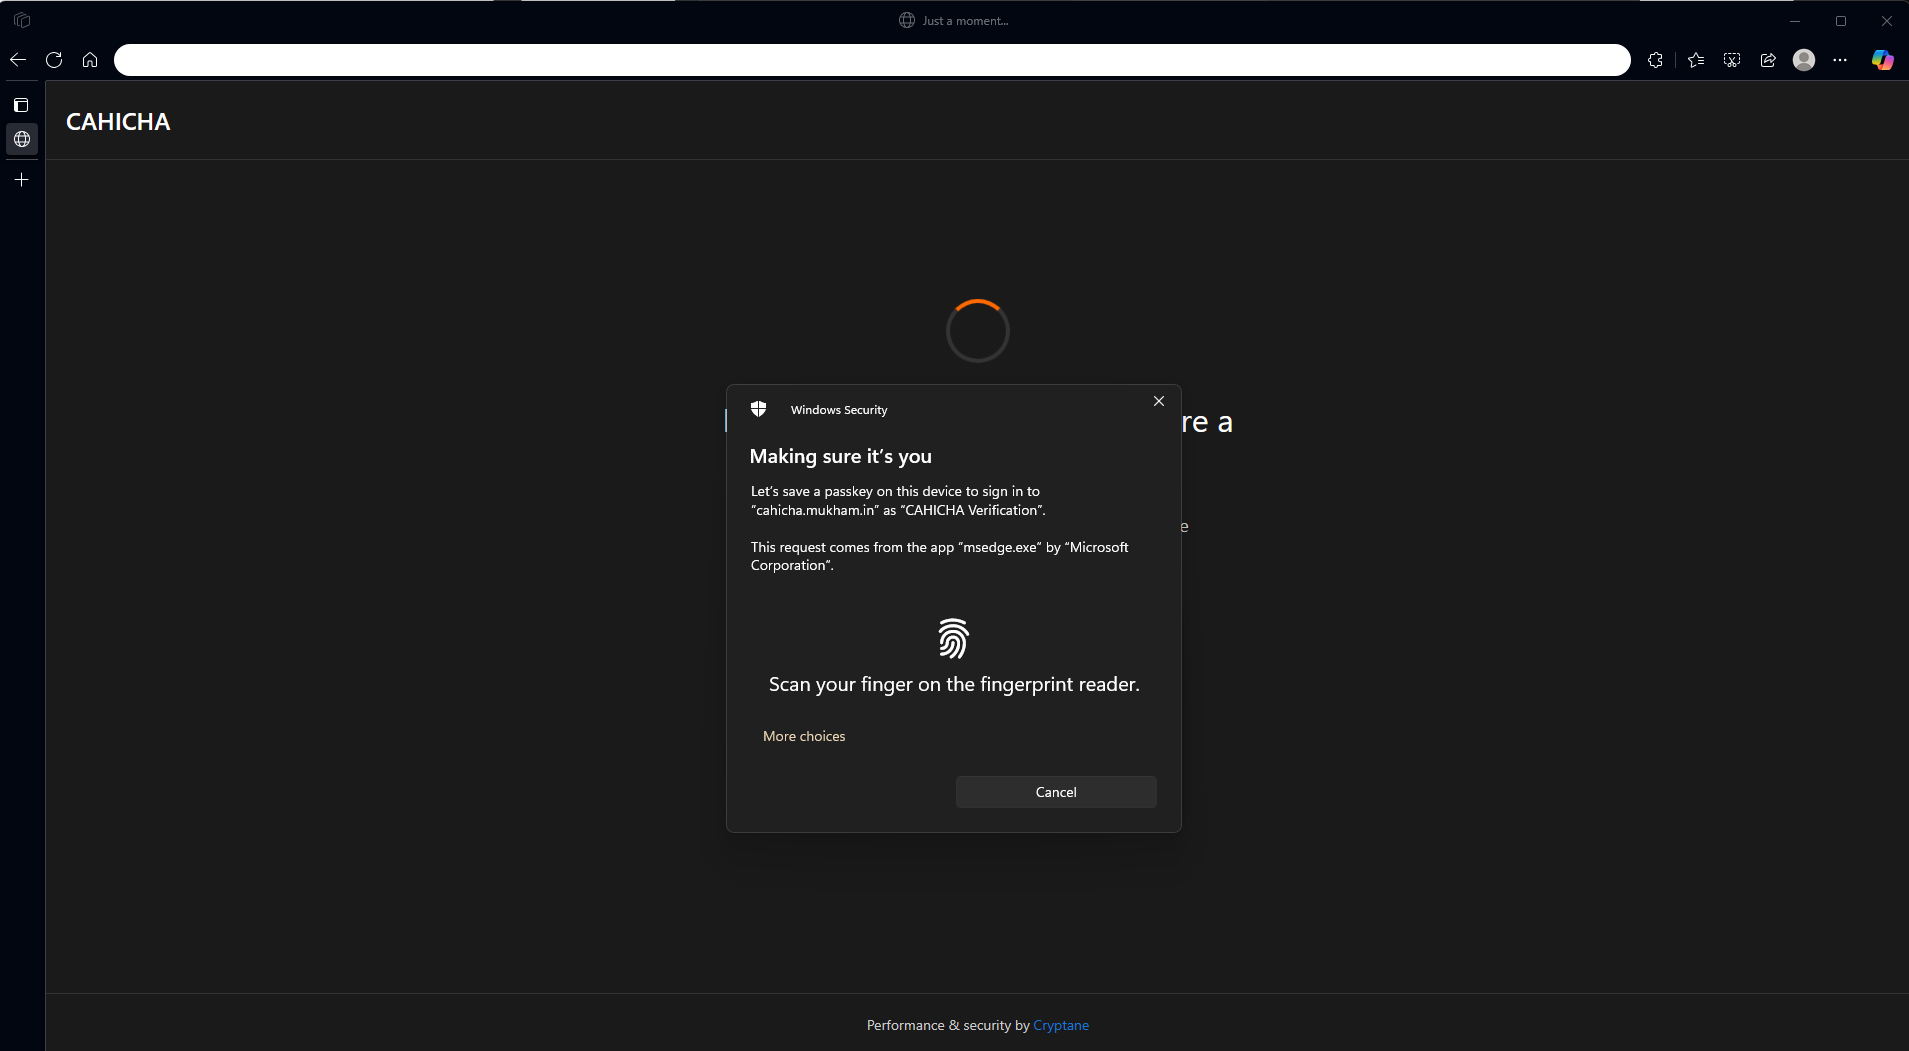Click the icon right of Favorites
1909x1051 pixels.
pyautogui.click(x=1732, y=60)
